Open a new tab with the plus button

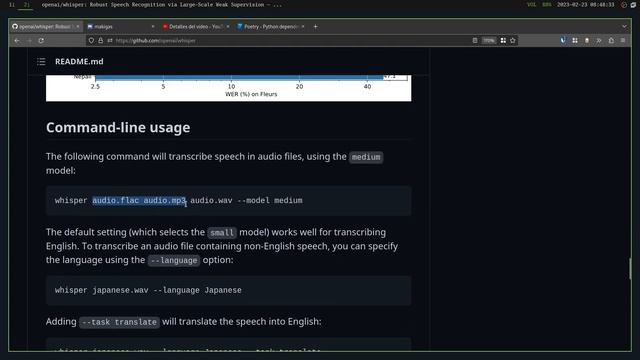[315, 27]
